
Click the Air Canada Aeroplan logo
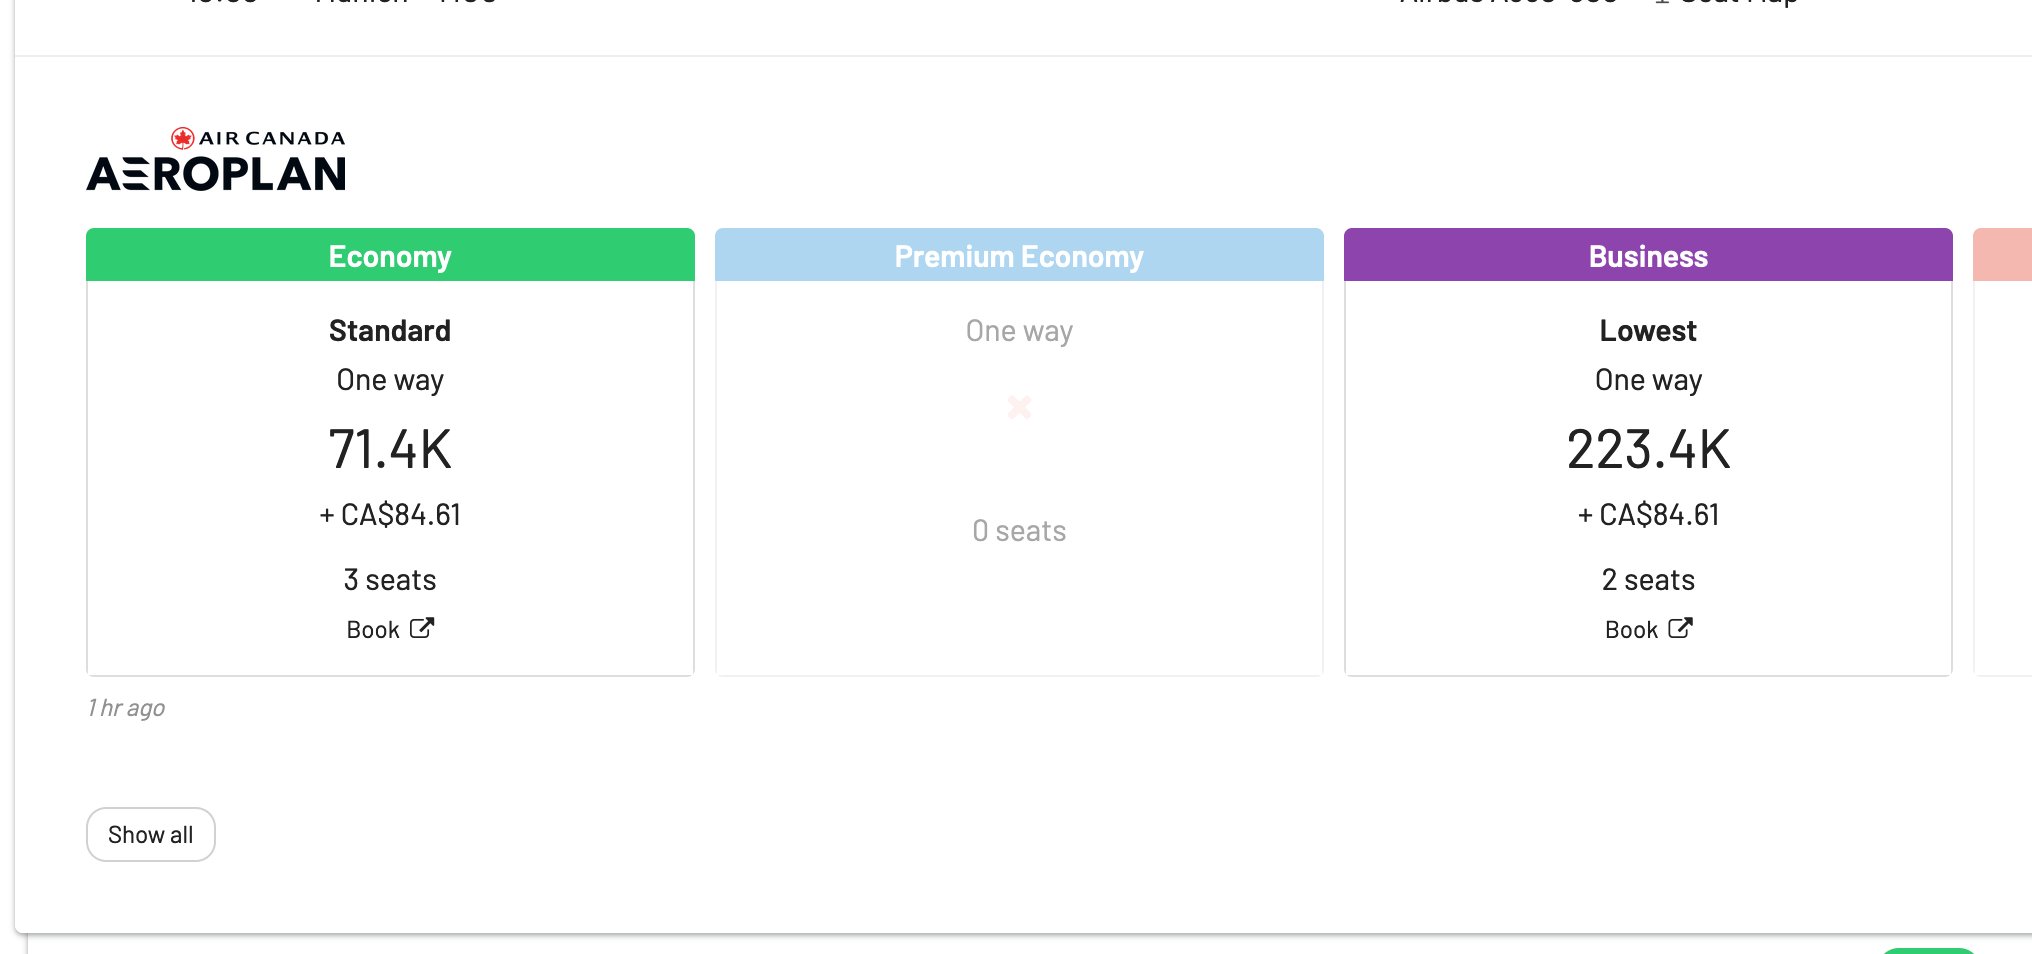[217, 161]
